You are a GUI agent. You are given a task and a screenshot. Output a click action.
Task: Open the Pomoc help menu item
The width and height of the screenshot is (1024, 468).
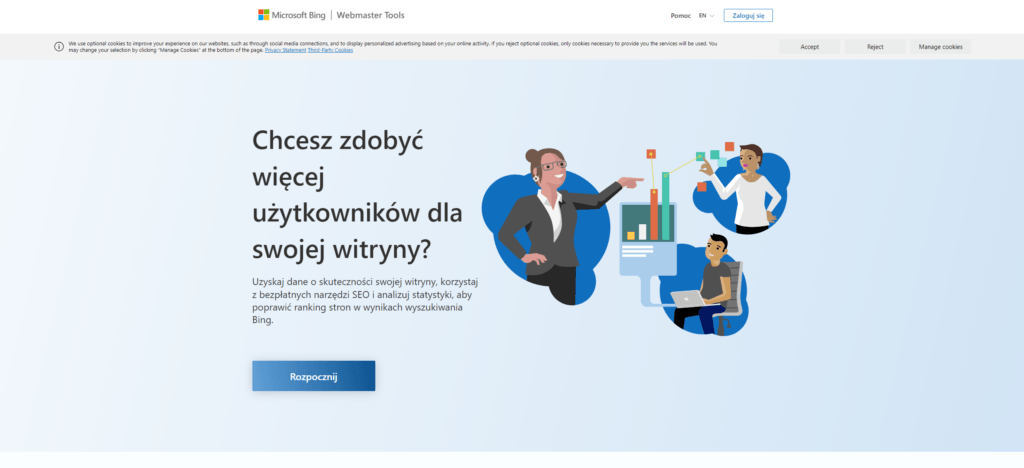pyautogui.click(x=680, y=16)
